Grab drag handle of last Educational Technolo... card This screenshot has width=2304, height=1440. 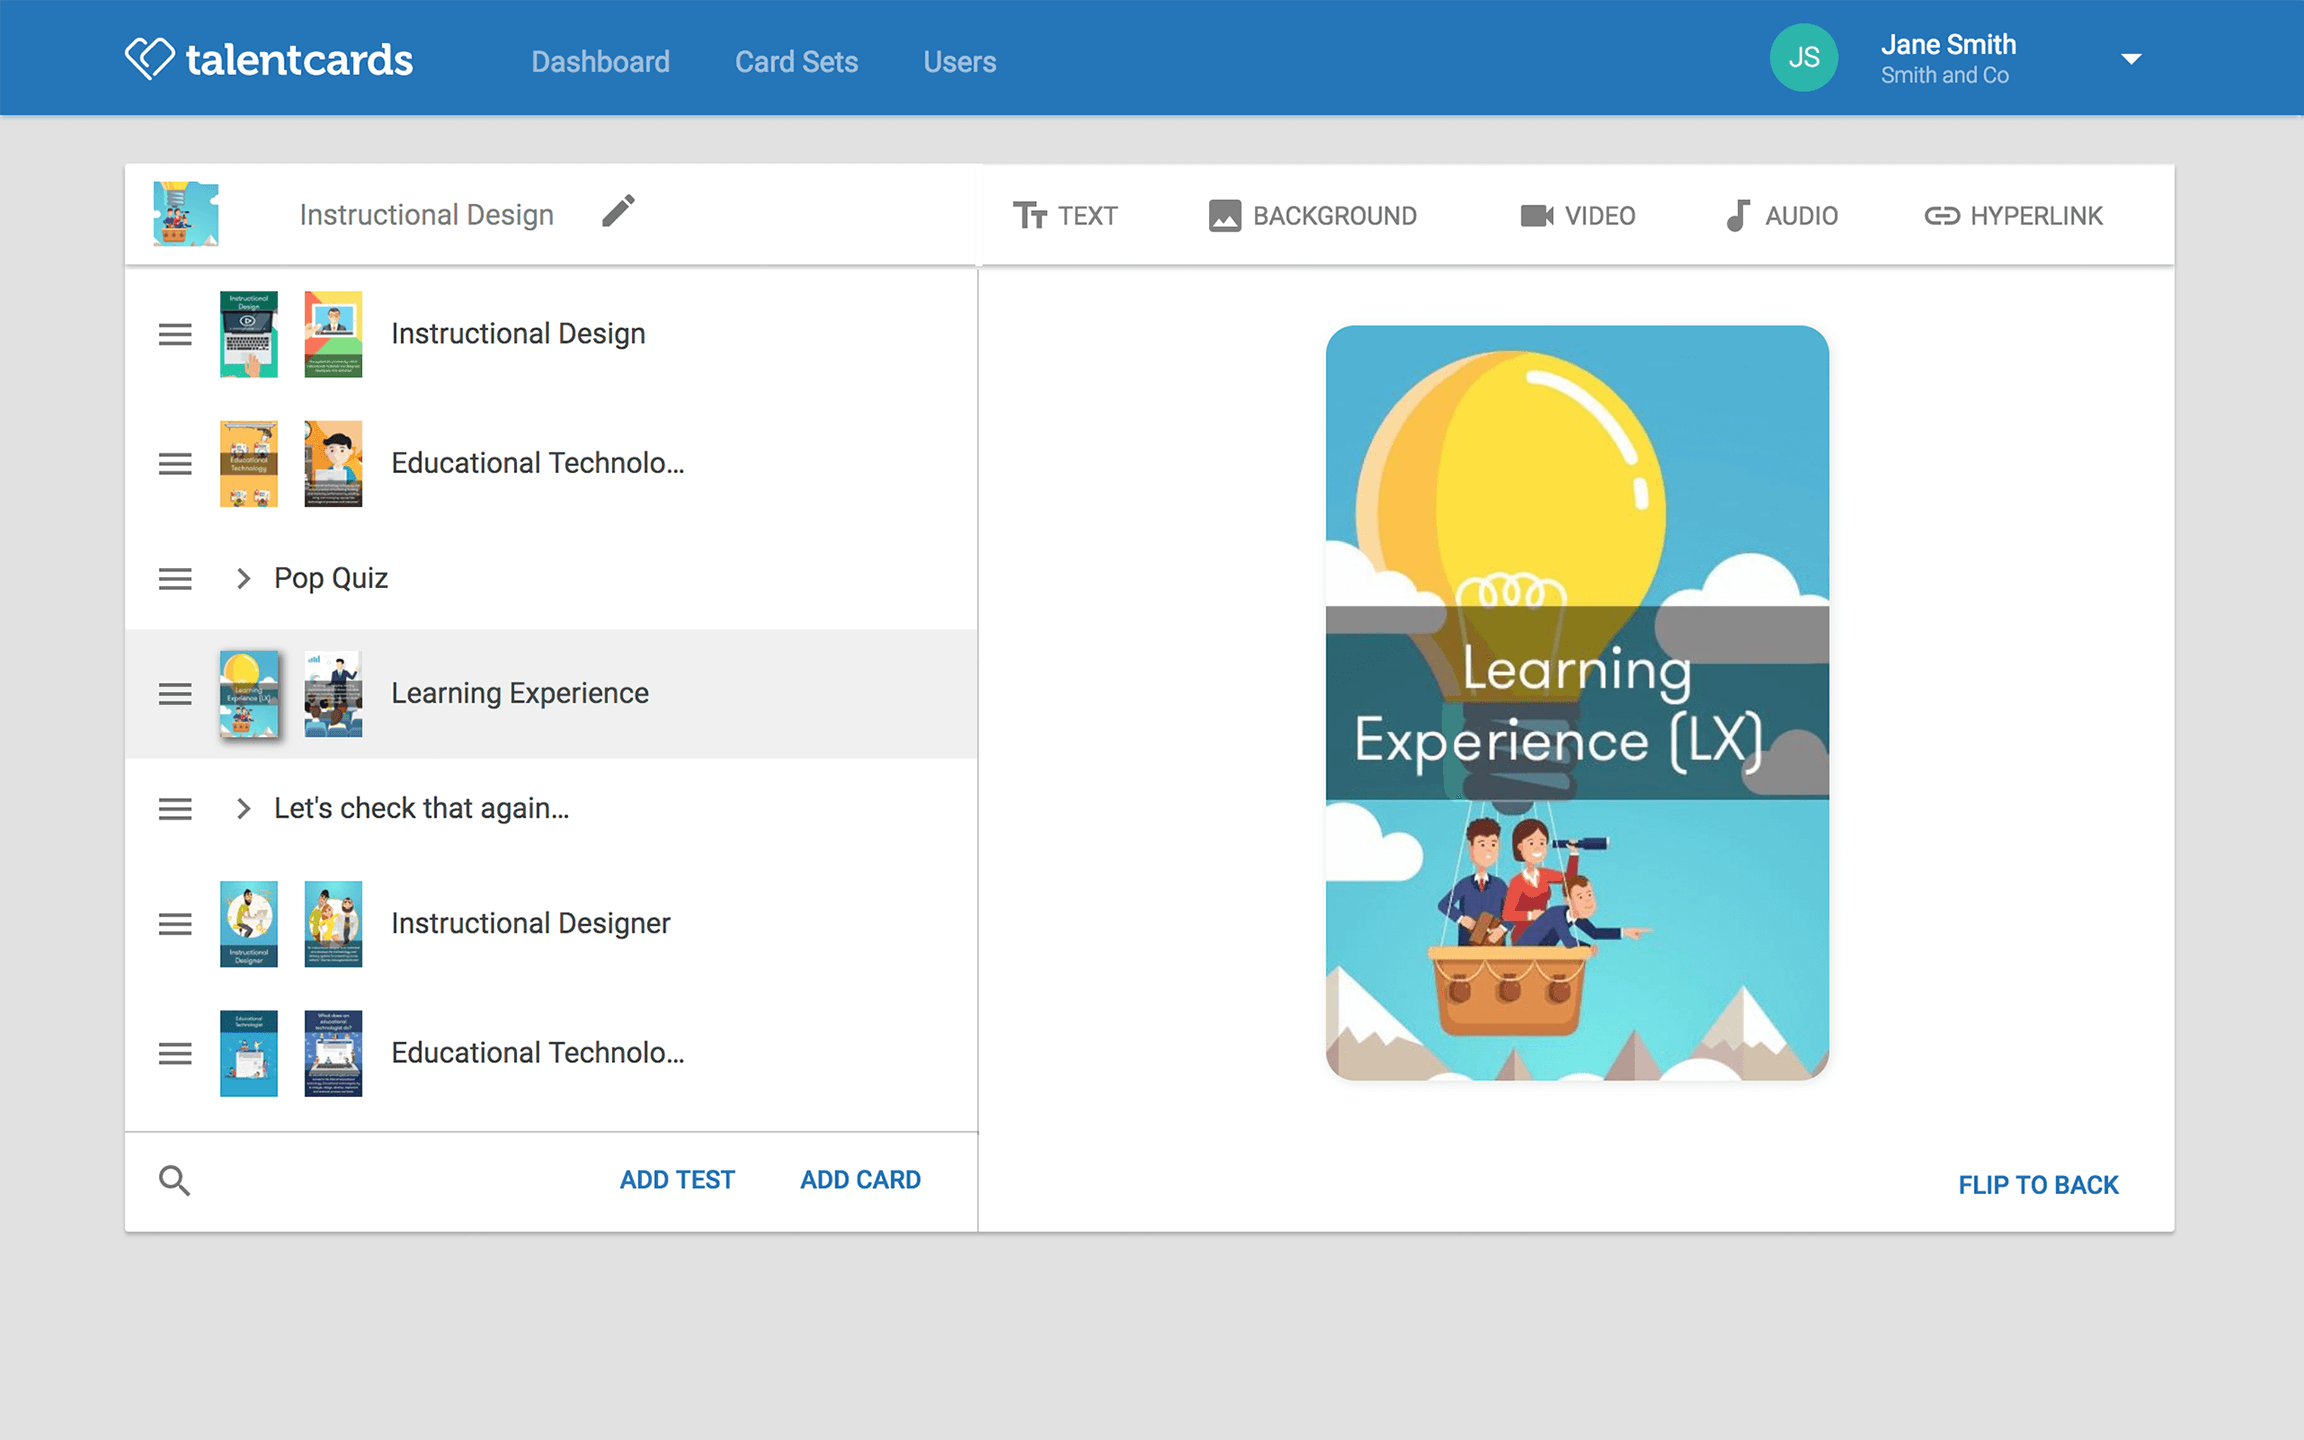coord(175,1053)
